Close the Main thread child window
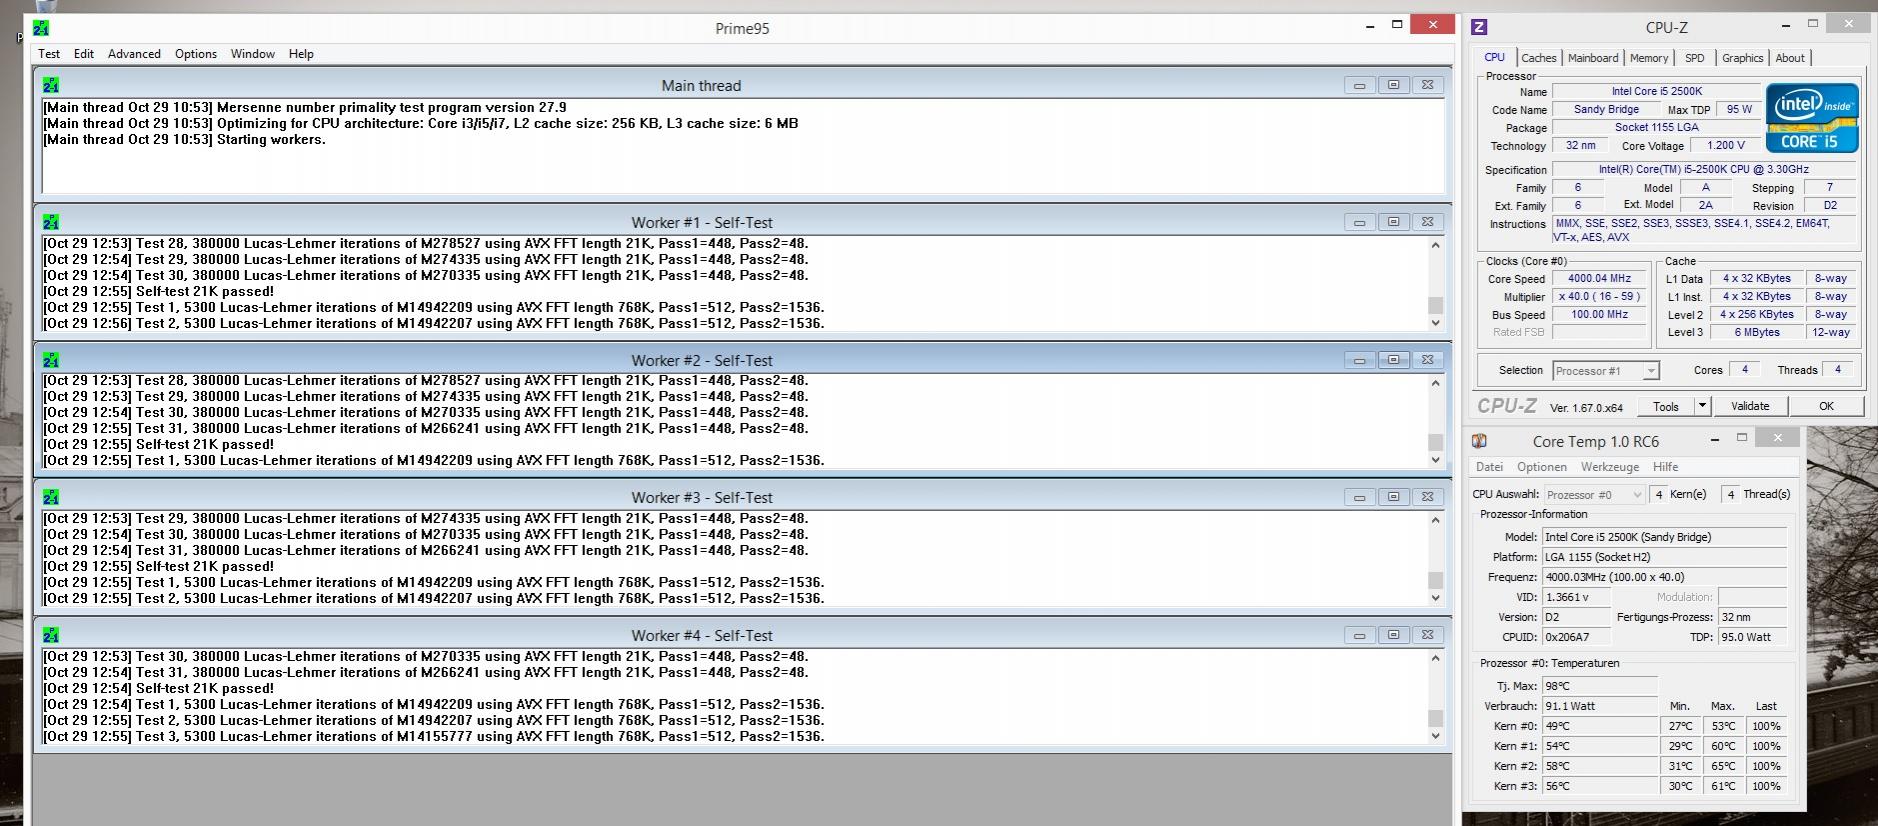Viewport: 1878px width, 826px height. pyautogui.click(x=1427, y=85)
